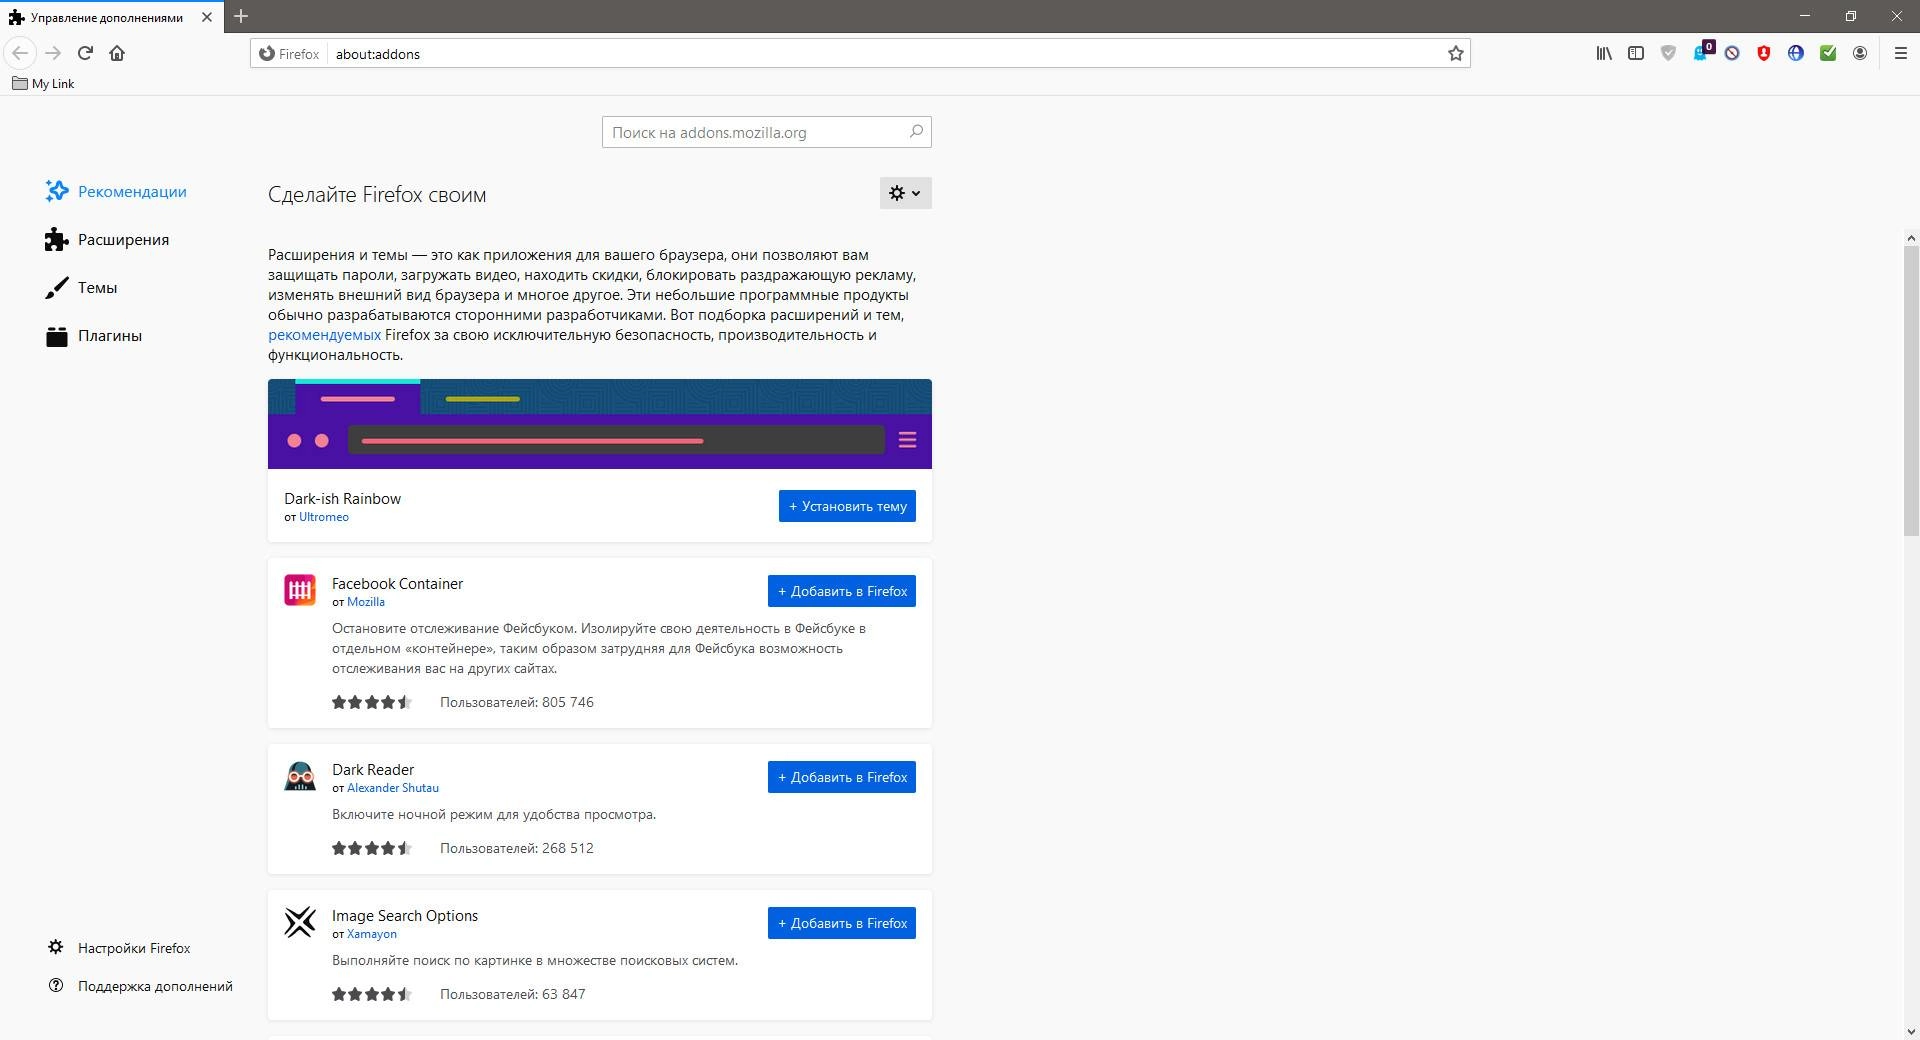Click the Dark Reader extension icon
Image resolution: width=1920 pixels, height=1040 pixels.
point(300,776)
